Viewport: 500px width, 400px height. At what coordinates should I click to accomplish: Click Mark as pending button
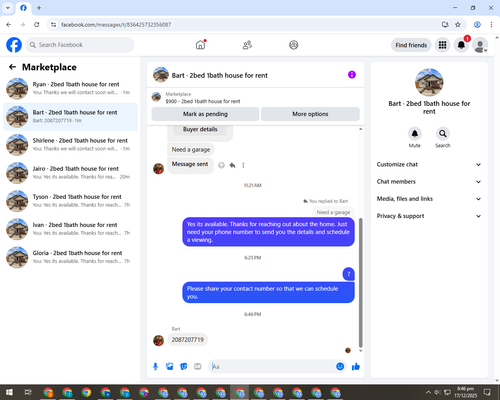pyautogui.click(x=205, y=114)
